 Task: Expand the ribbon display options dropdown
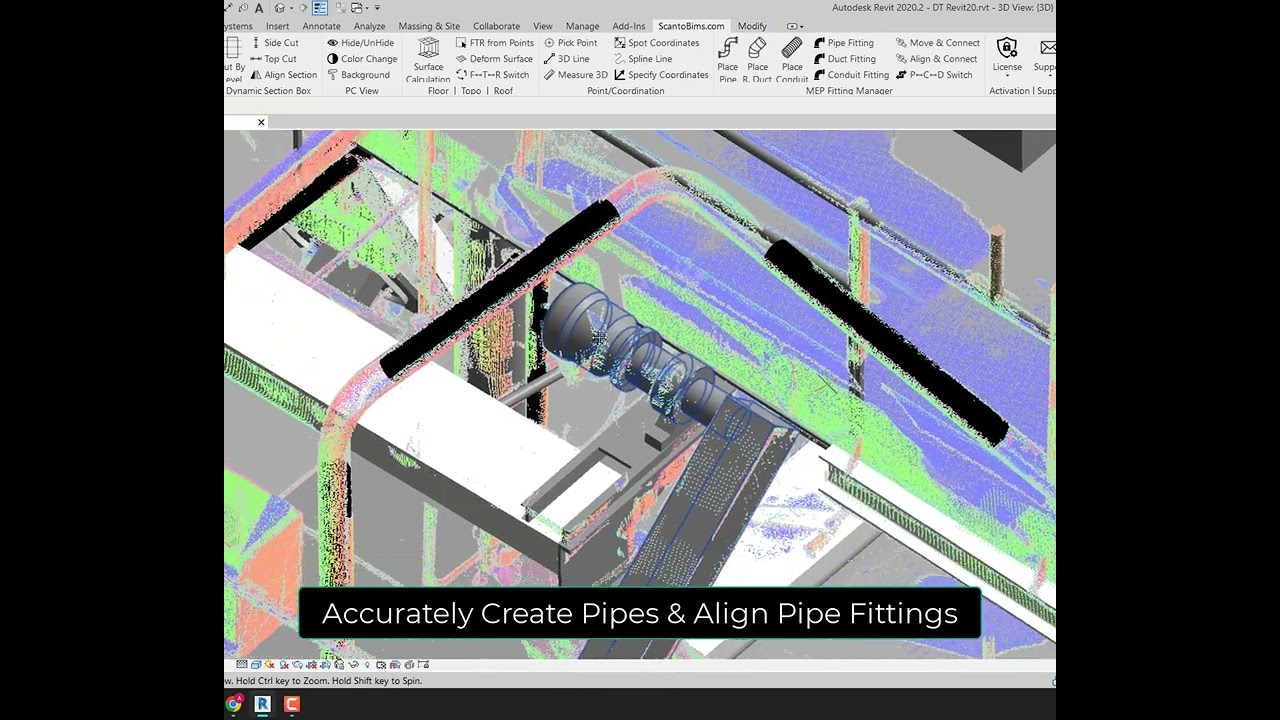tap(795, 26)
